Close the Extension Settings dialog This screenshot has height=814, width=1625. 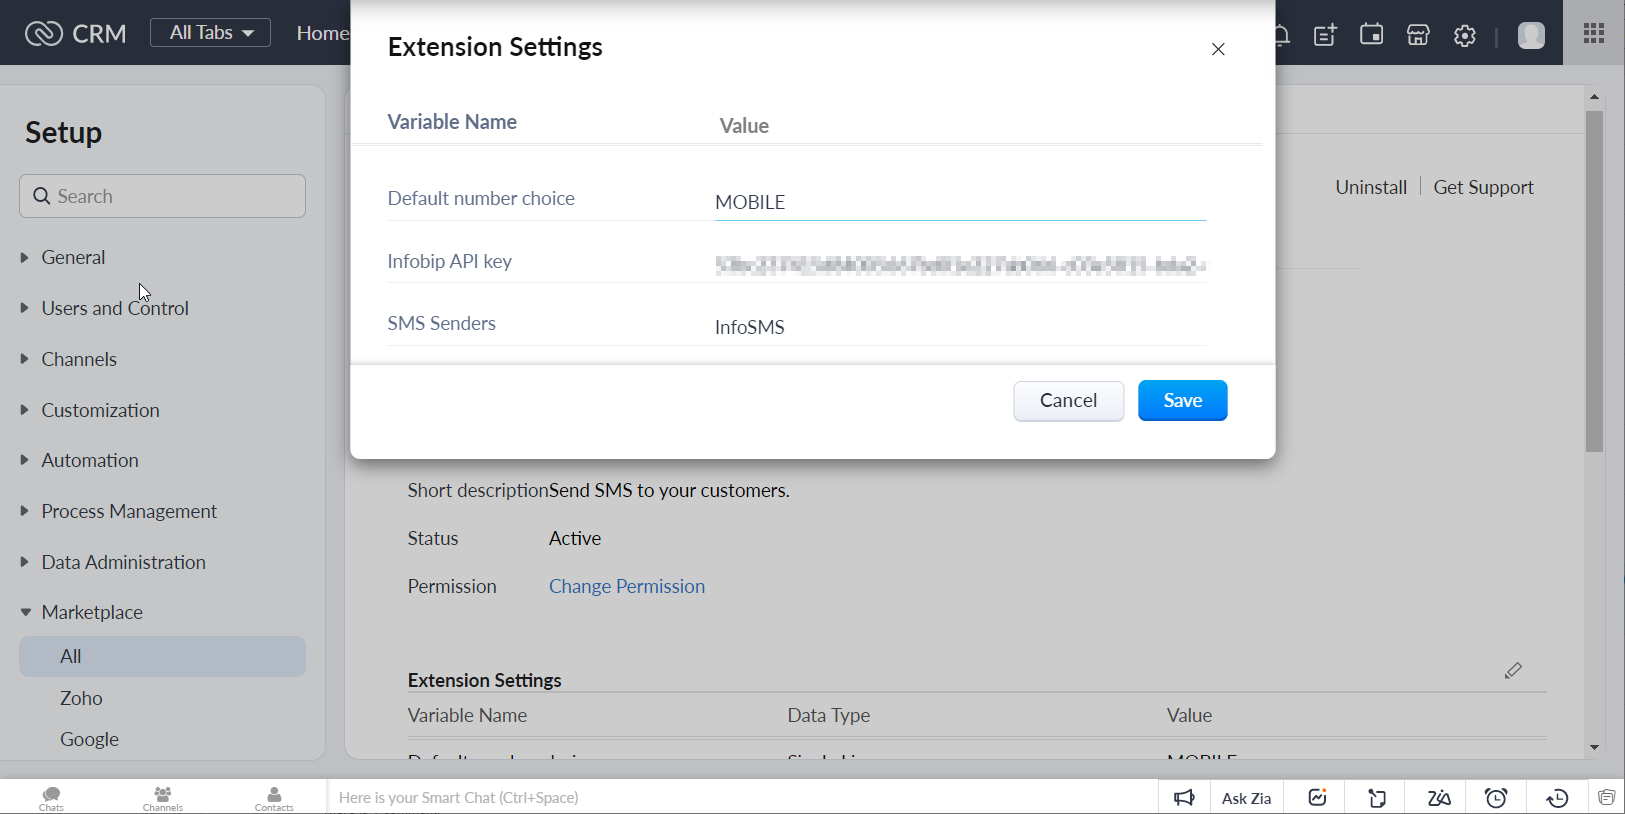click(x=1218, y=49)
